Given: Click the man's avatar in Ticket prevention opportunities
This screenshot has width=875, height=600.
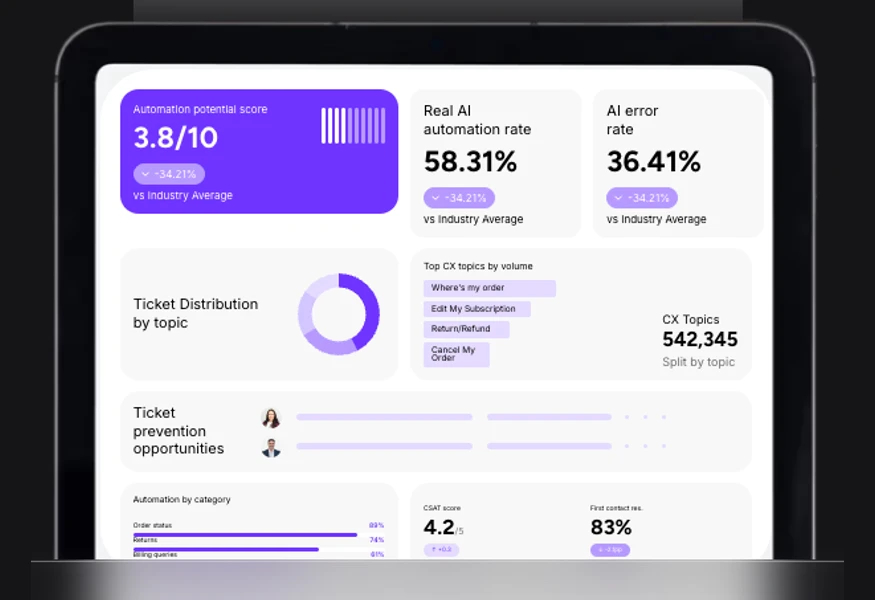Looking at the screenshot, I should [271, 448].
